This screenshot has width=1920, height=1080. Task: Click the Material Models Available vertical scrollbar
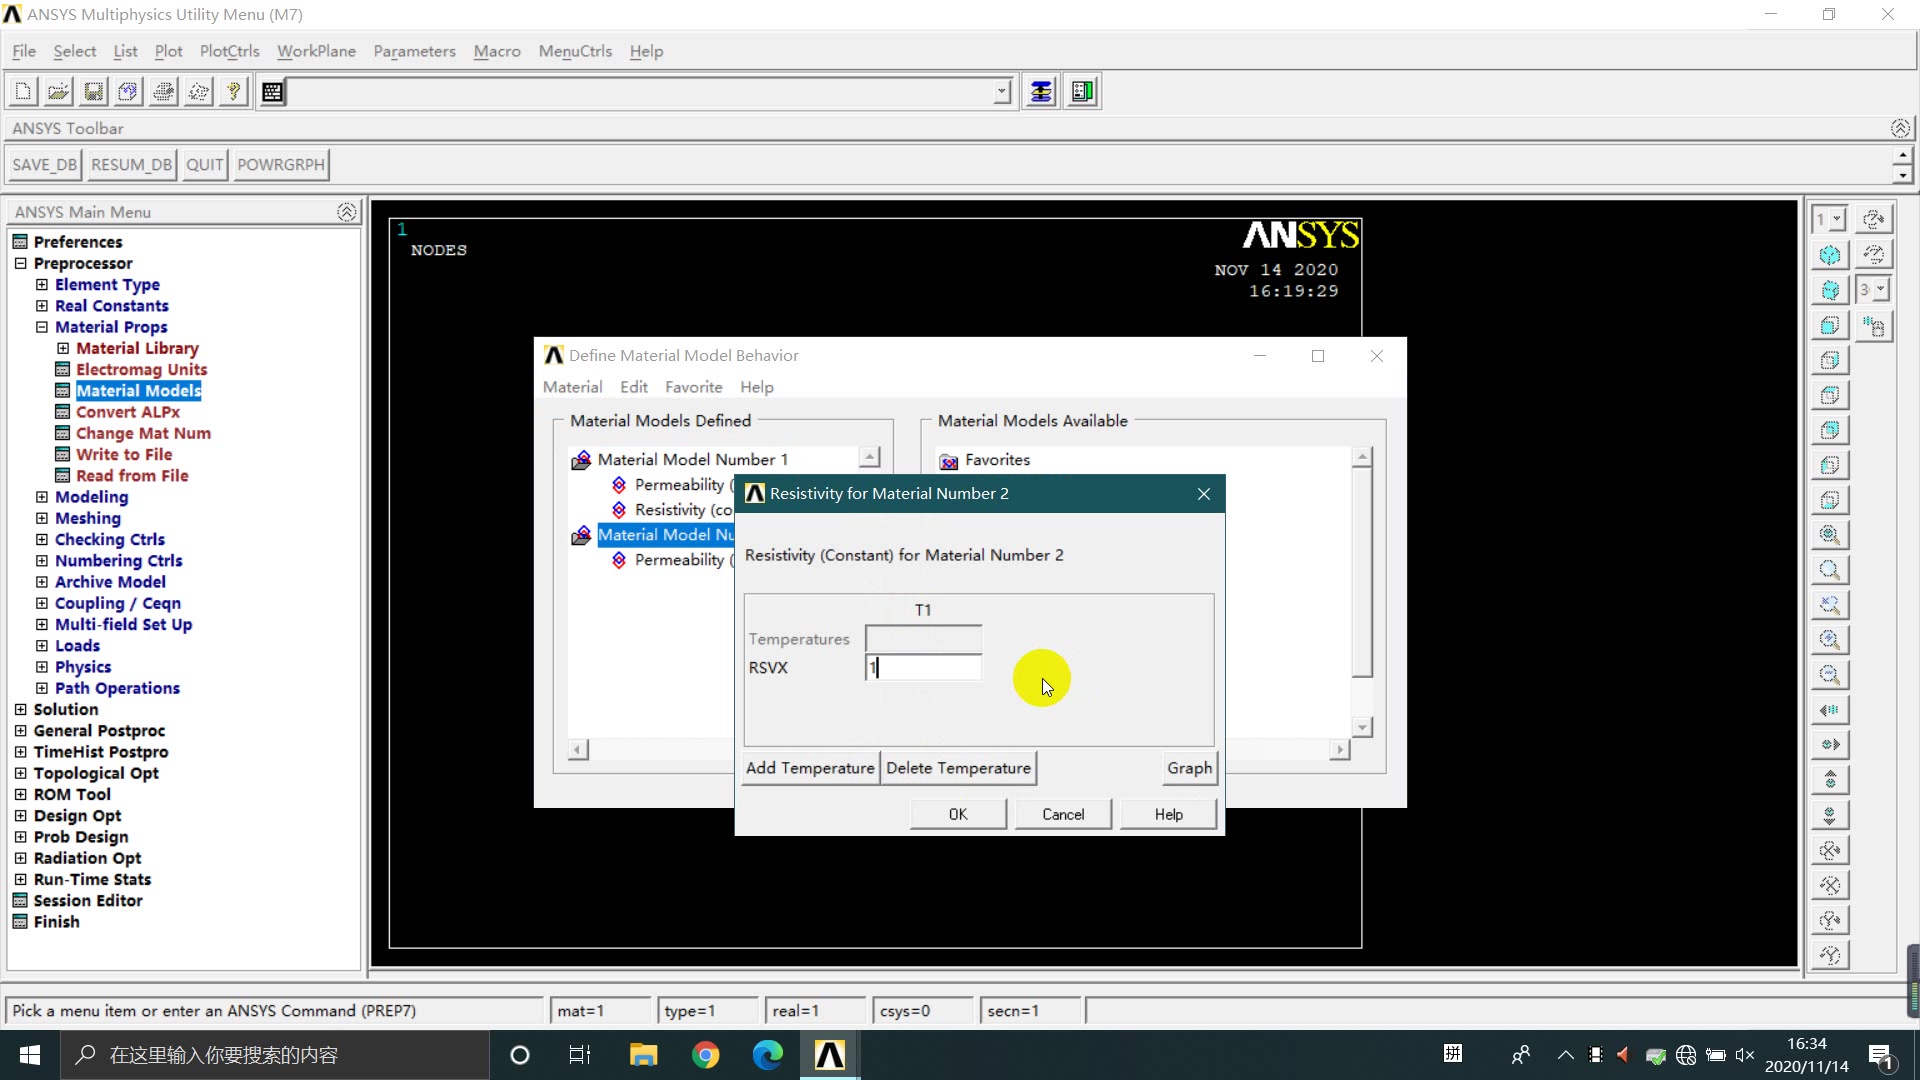point(1362,592)
